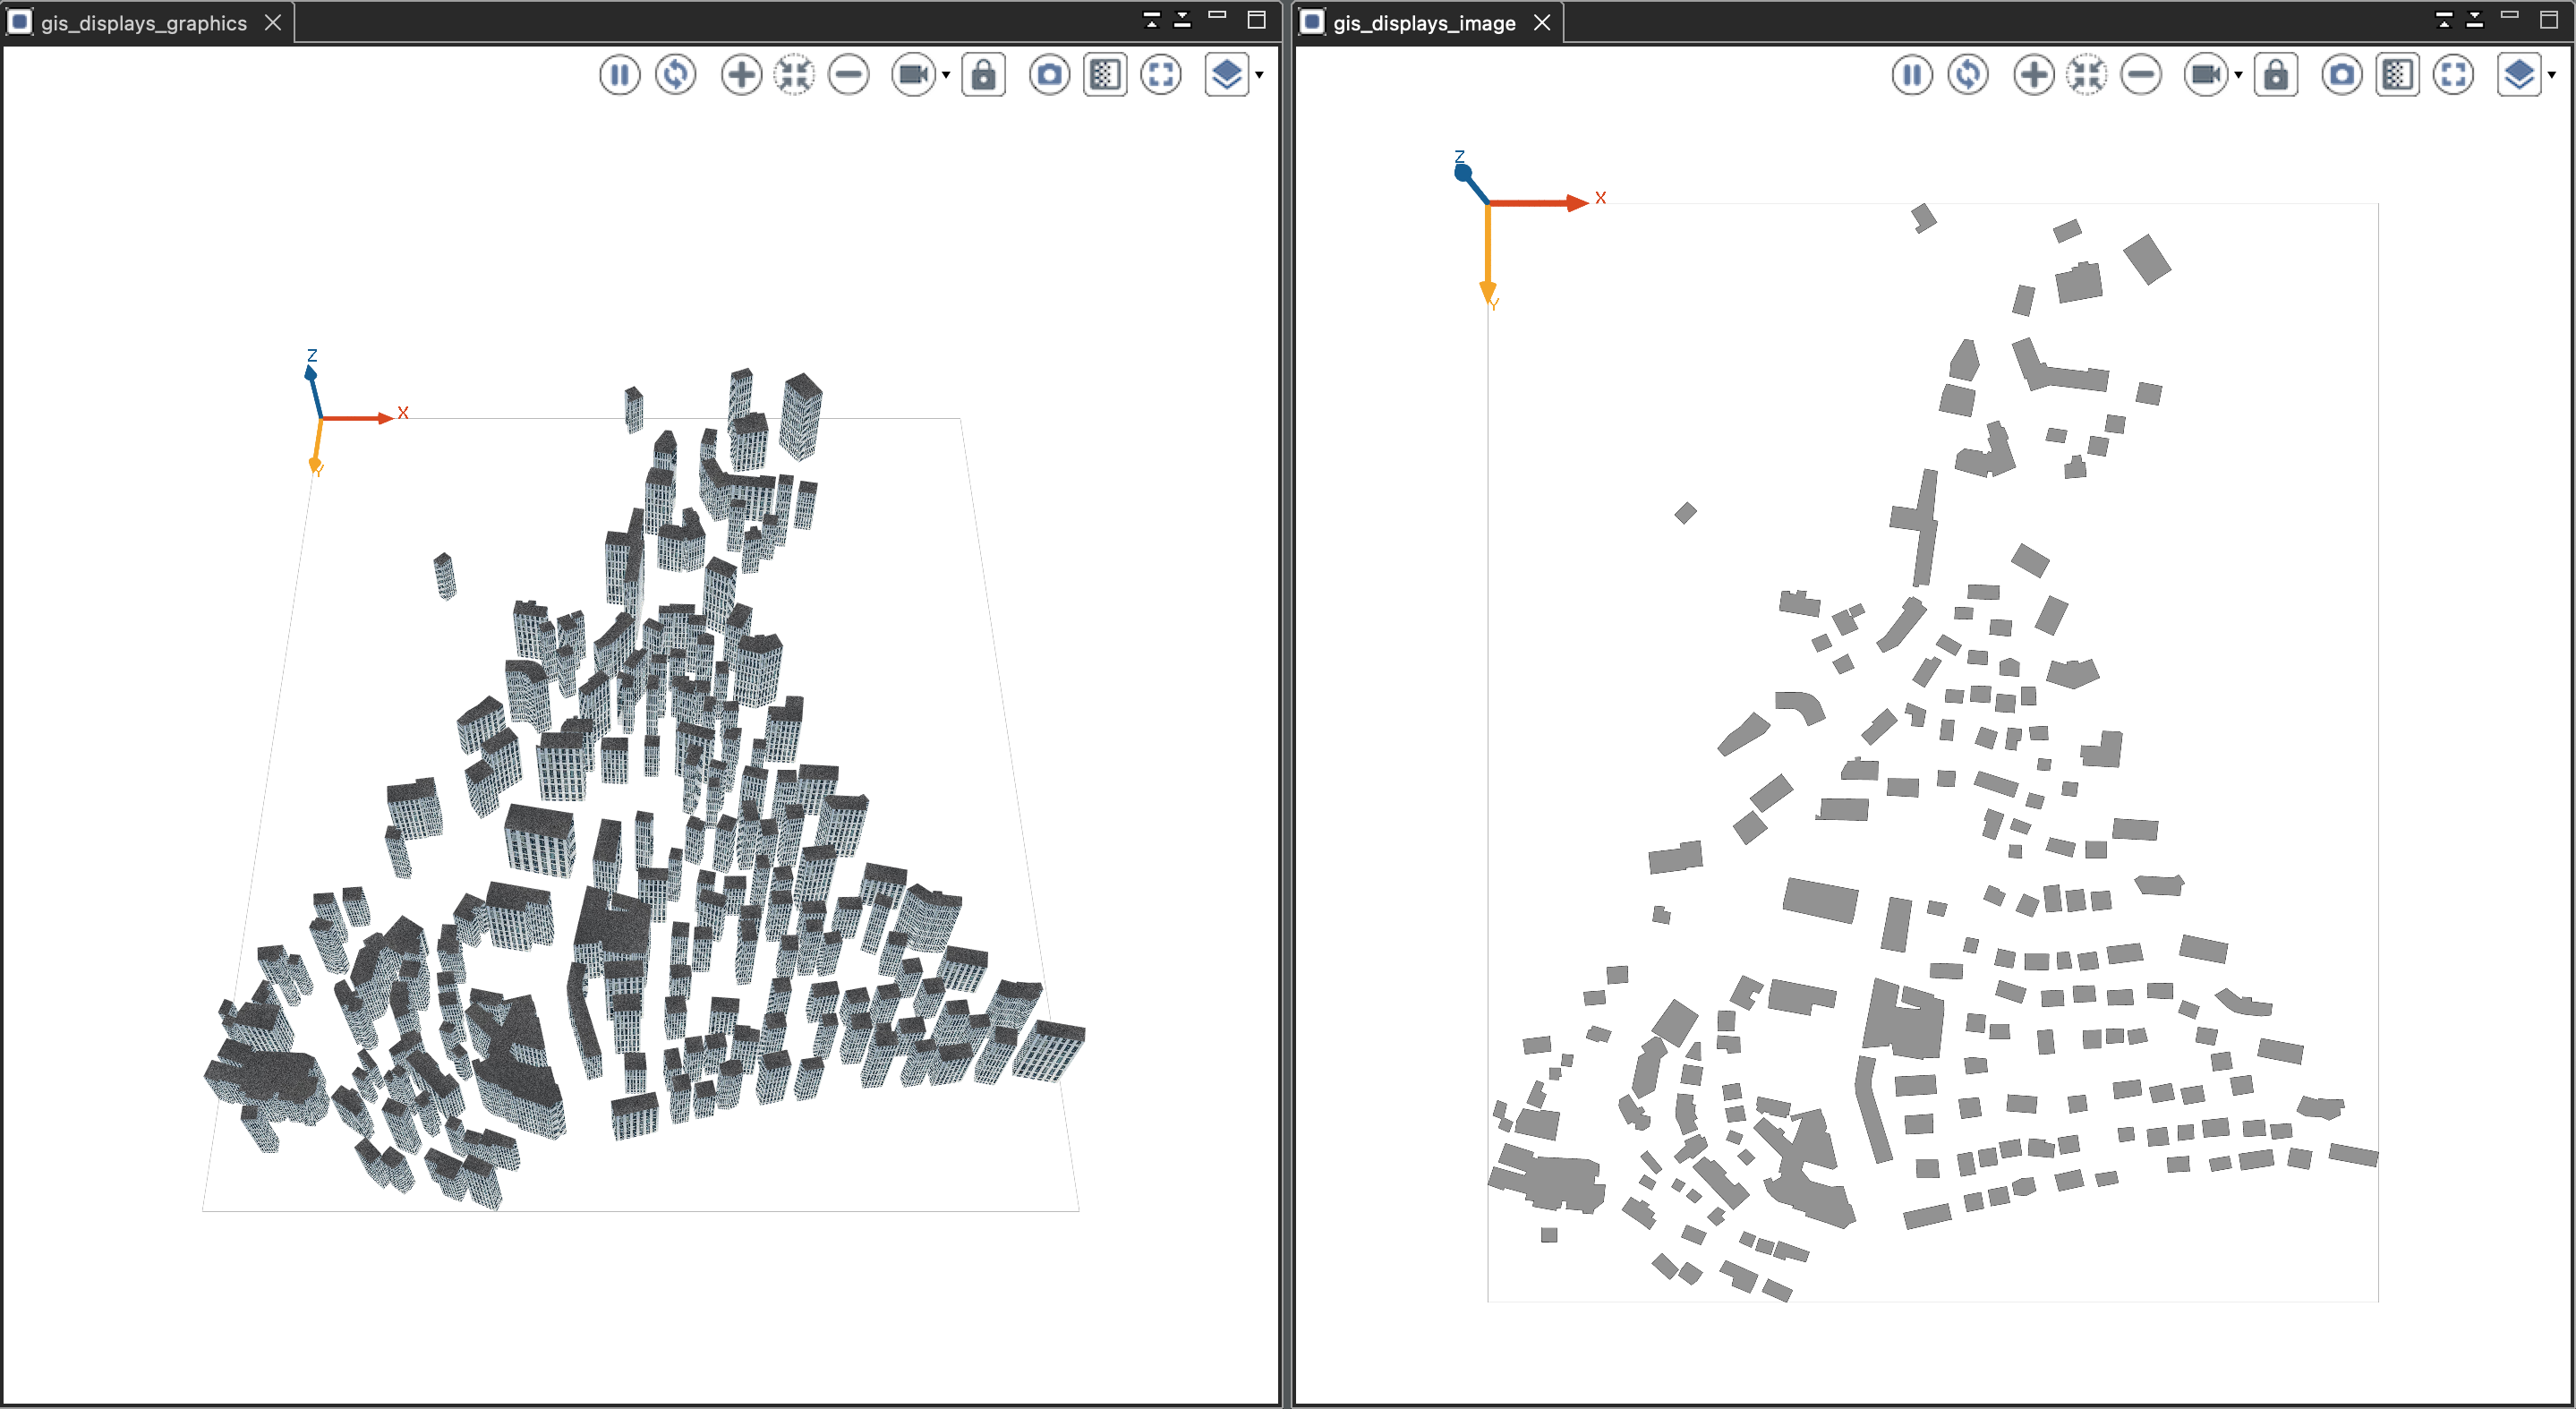This screenshot has height=1409, width=2576.
Task: Zoom in on gis_displays_graphics view
Action: click(x=741, y=75)
